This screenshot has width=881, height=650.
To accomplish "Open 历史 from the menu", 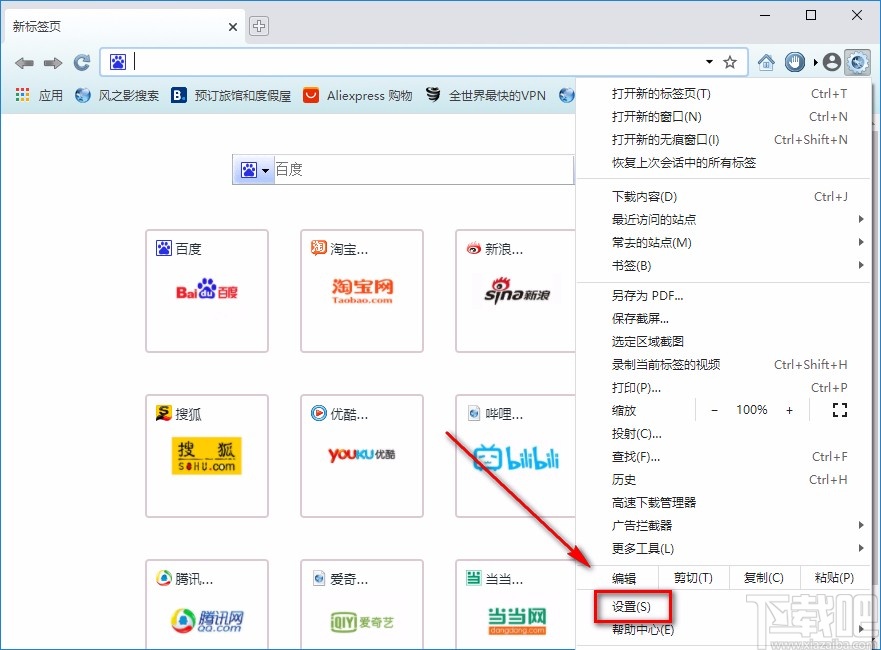I will tap(724, 480).
